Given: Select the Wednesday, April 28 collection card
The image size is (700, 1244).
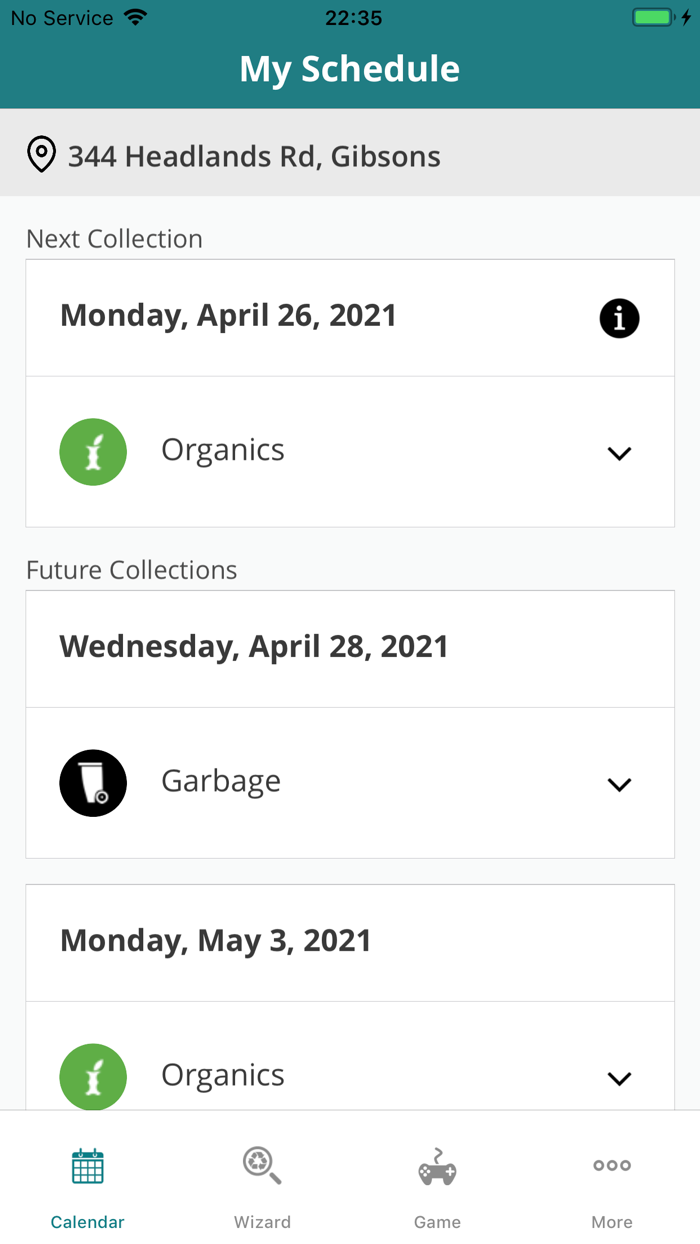Looking at the screenshot, I should 254,647.
